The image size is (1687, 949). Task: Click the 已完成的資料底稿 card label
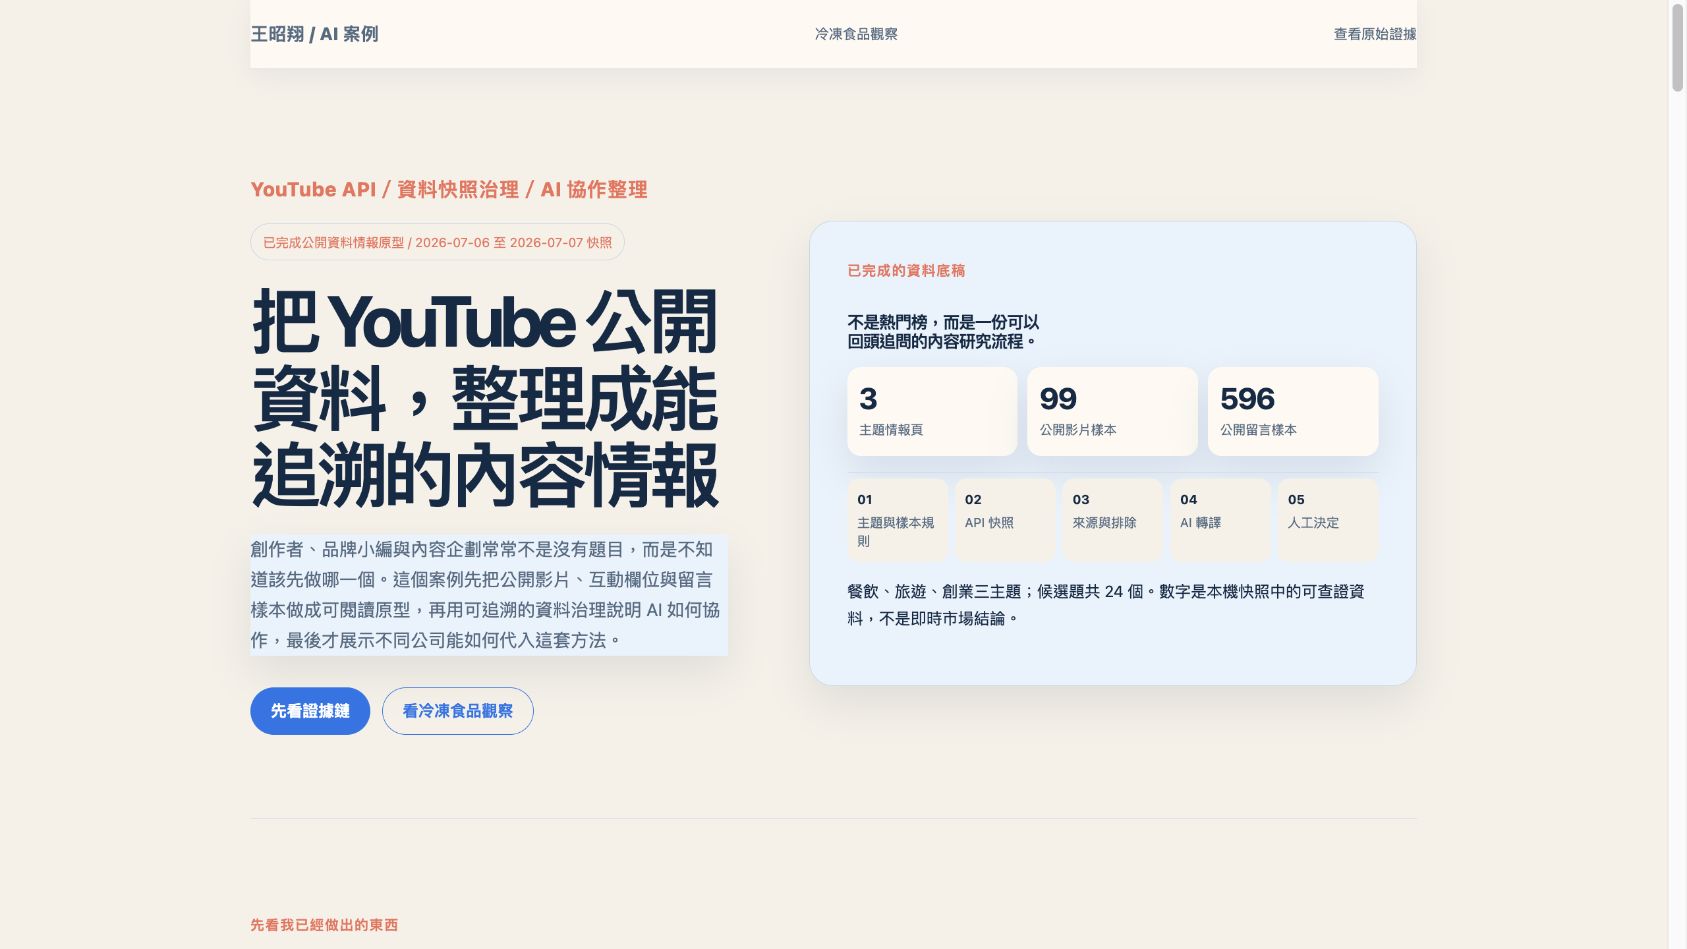click(906, 270)
